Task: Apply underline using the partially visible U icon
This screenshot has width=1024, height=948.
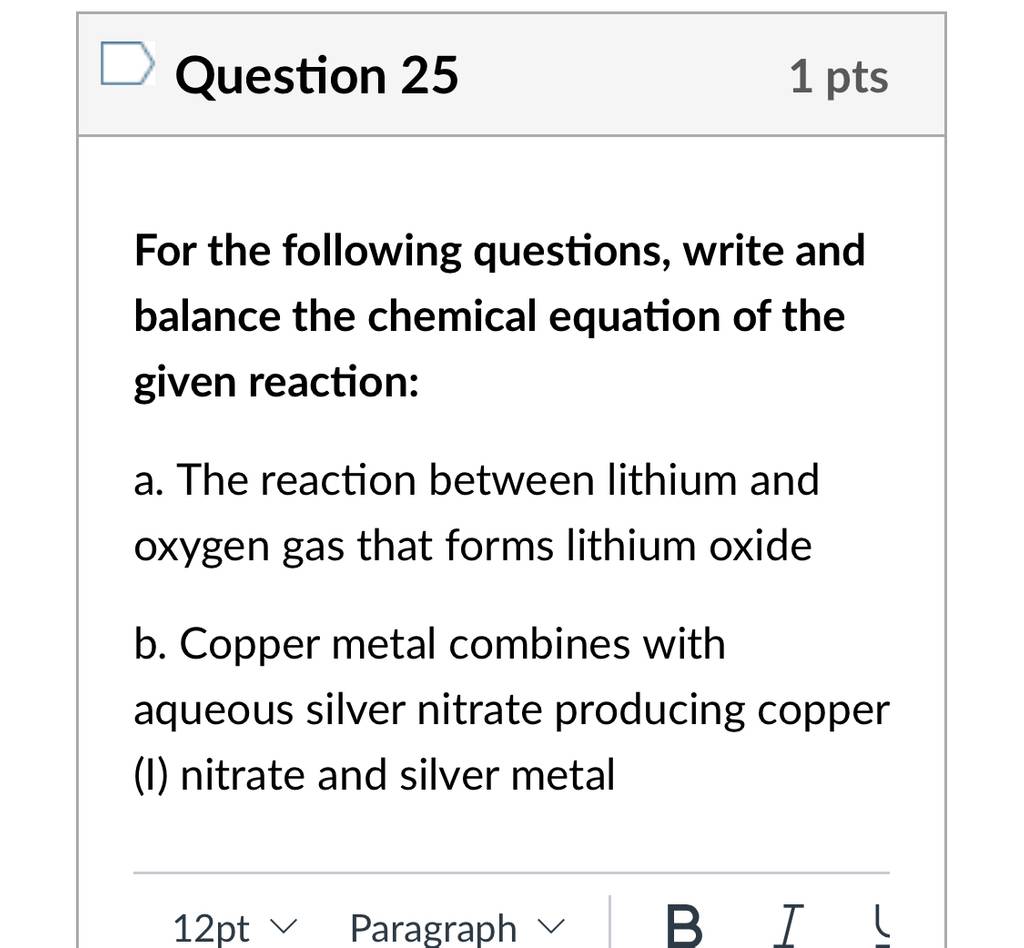Action: coord(882,926)
